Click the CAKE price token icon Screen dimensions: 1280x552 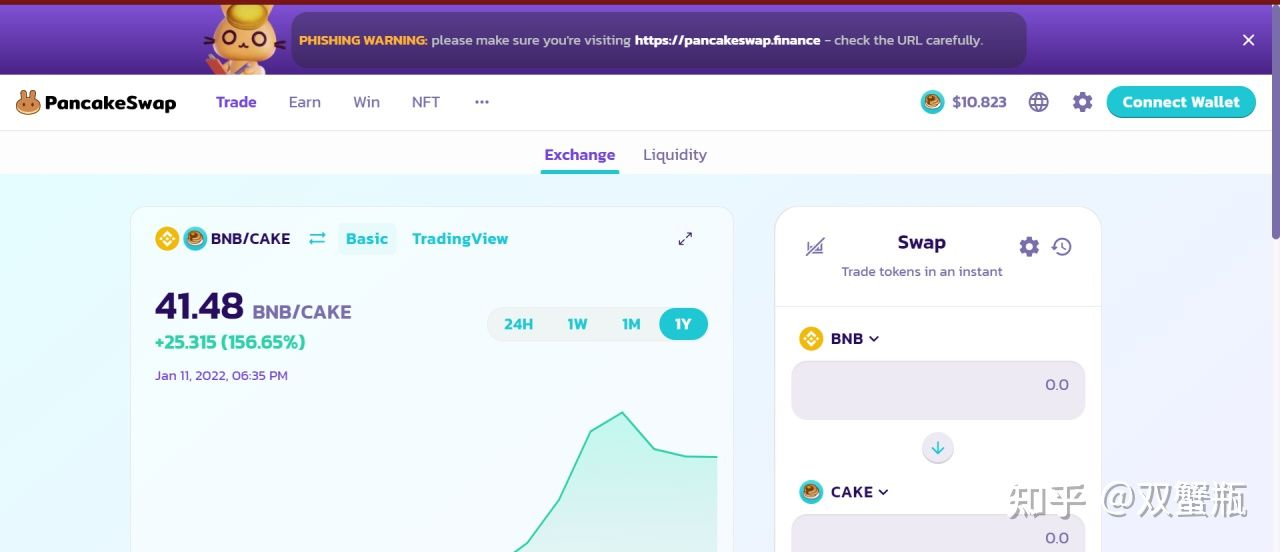[932, 102]
